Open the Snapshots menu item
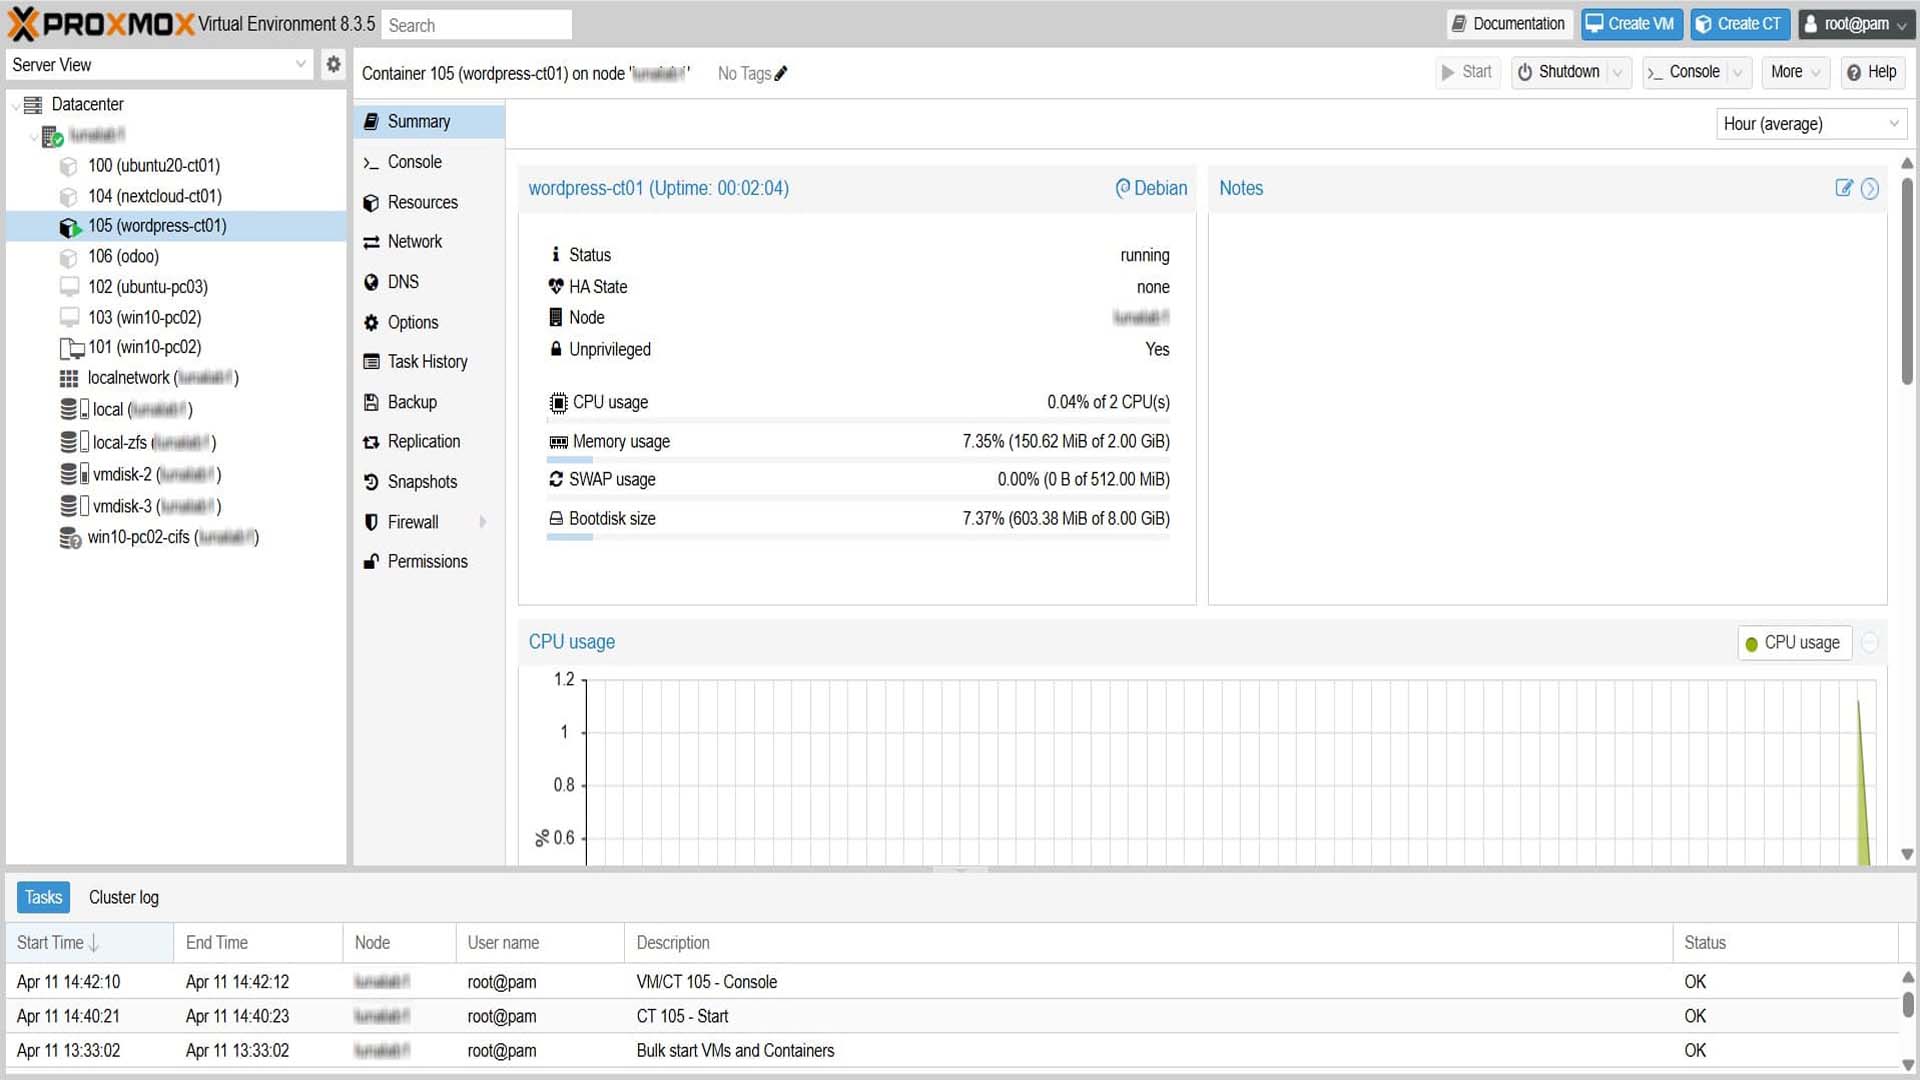This screenshot has width=1920, height=1080. coord(429,481)
